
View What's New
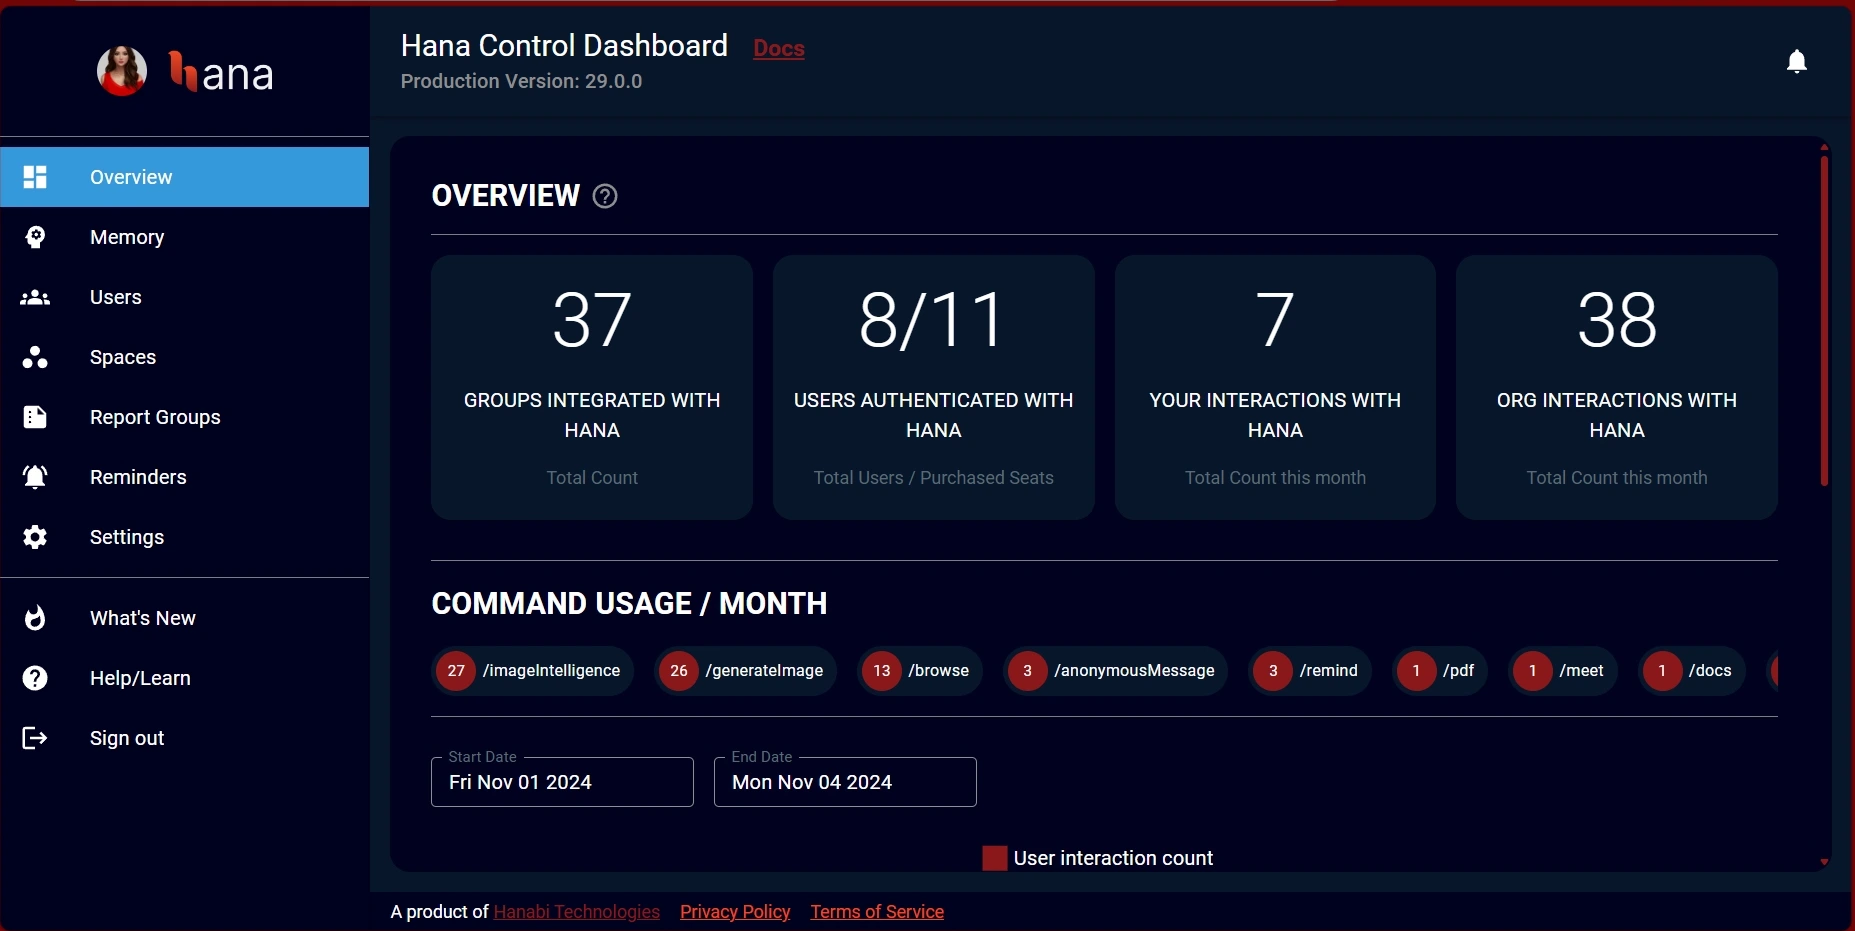[185, 618]
